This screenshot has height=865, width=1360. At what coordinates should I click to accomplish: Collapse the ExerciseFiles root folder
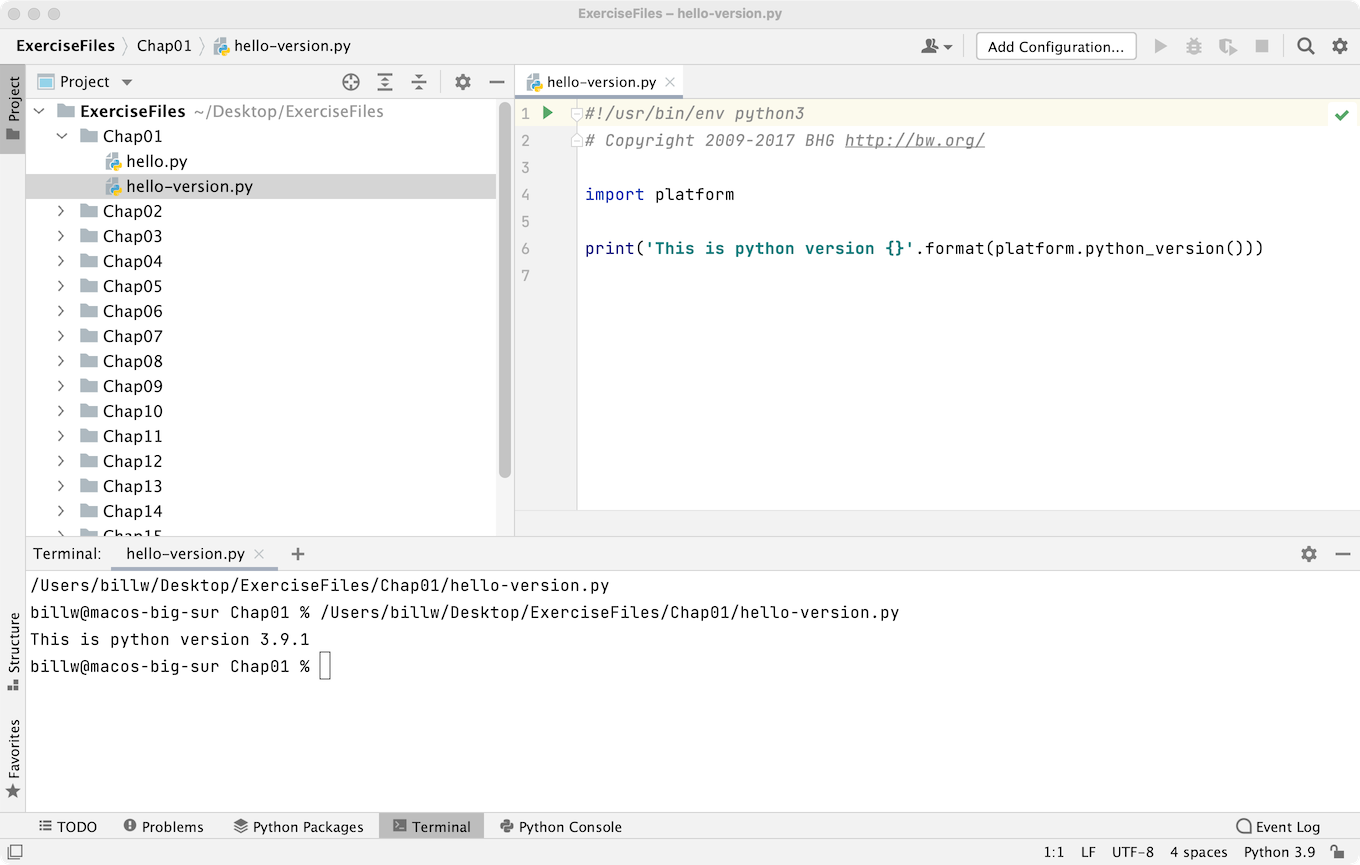[40, 111]
